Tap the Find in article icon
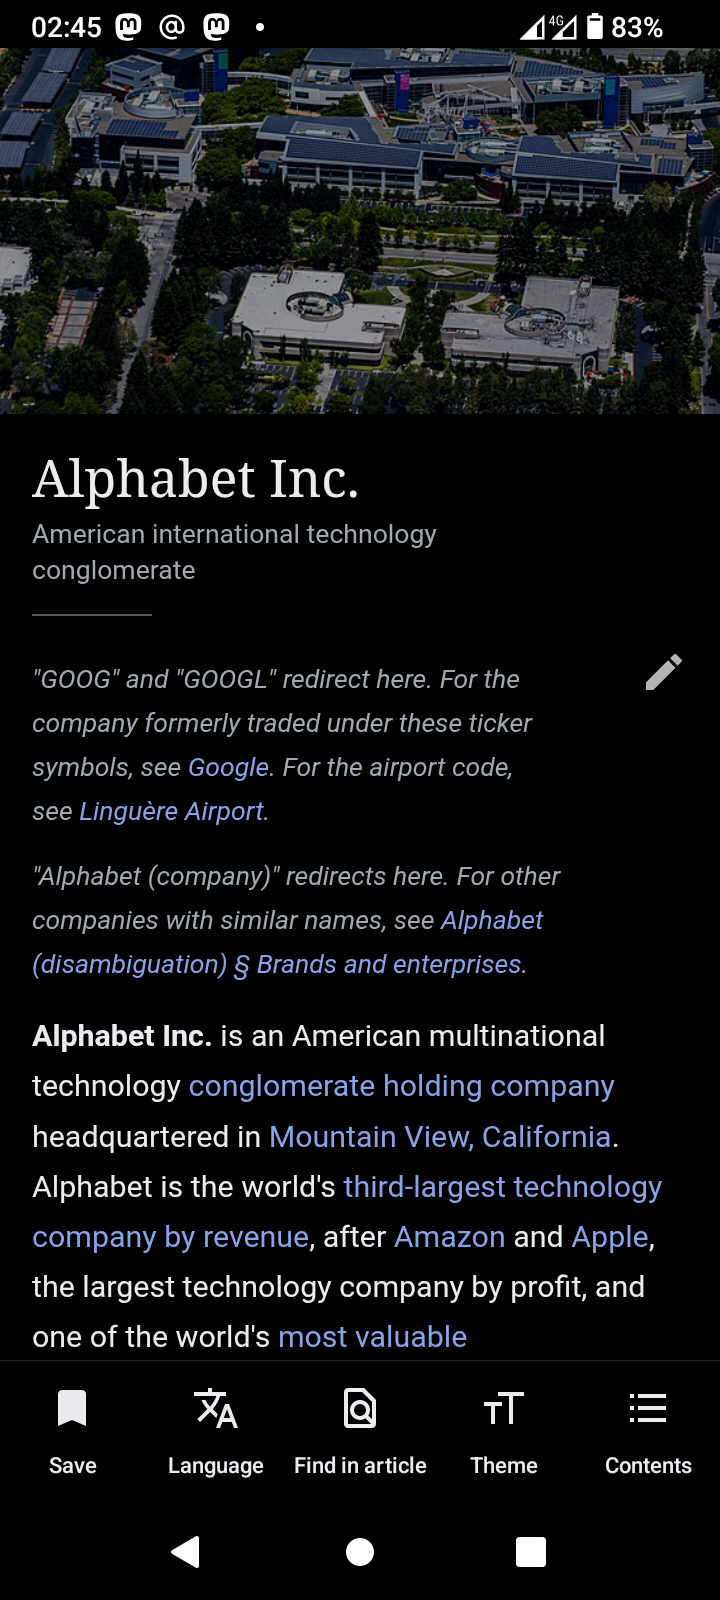 click(360, 1409)
